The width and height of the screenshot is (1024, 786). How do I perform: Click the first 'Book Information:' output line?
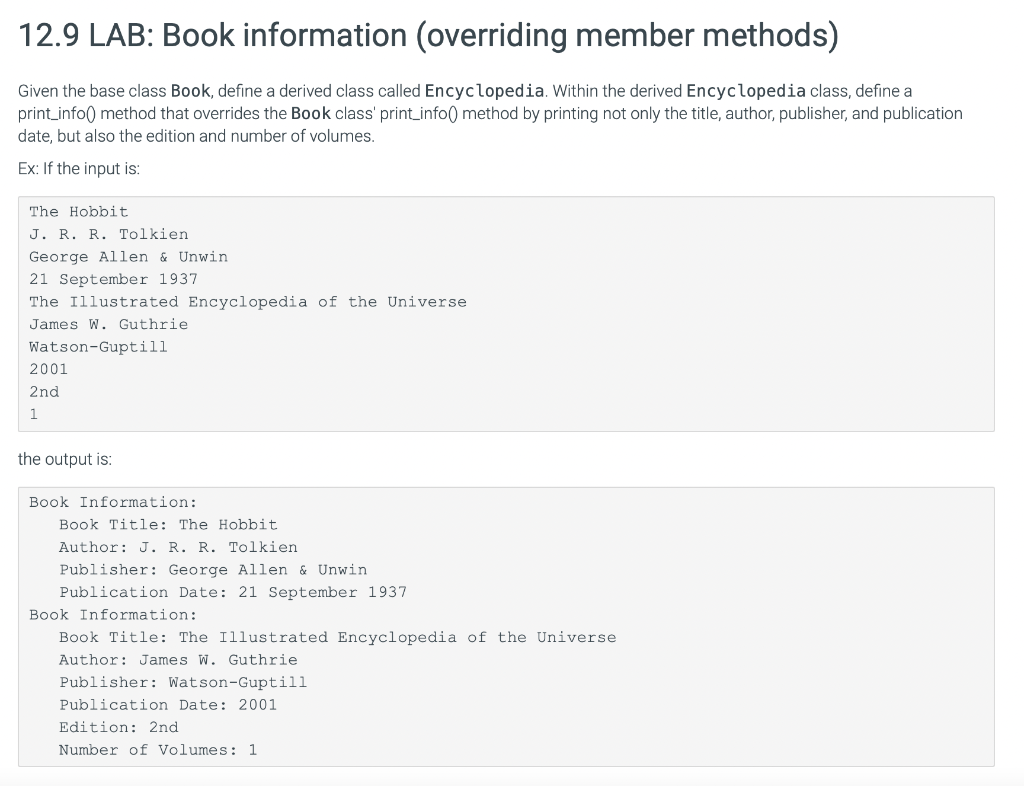click(x=113, y=502)
